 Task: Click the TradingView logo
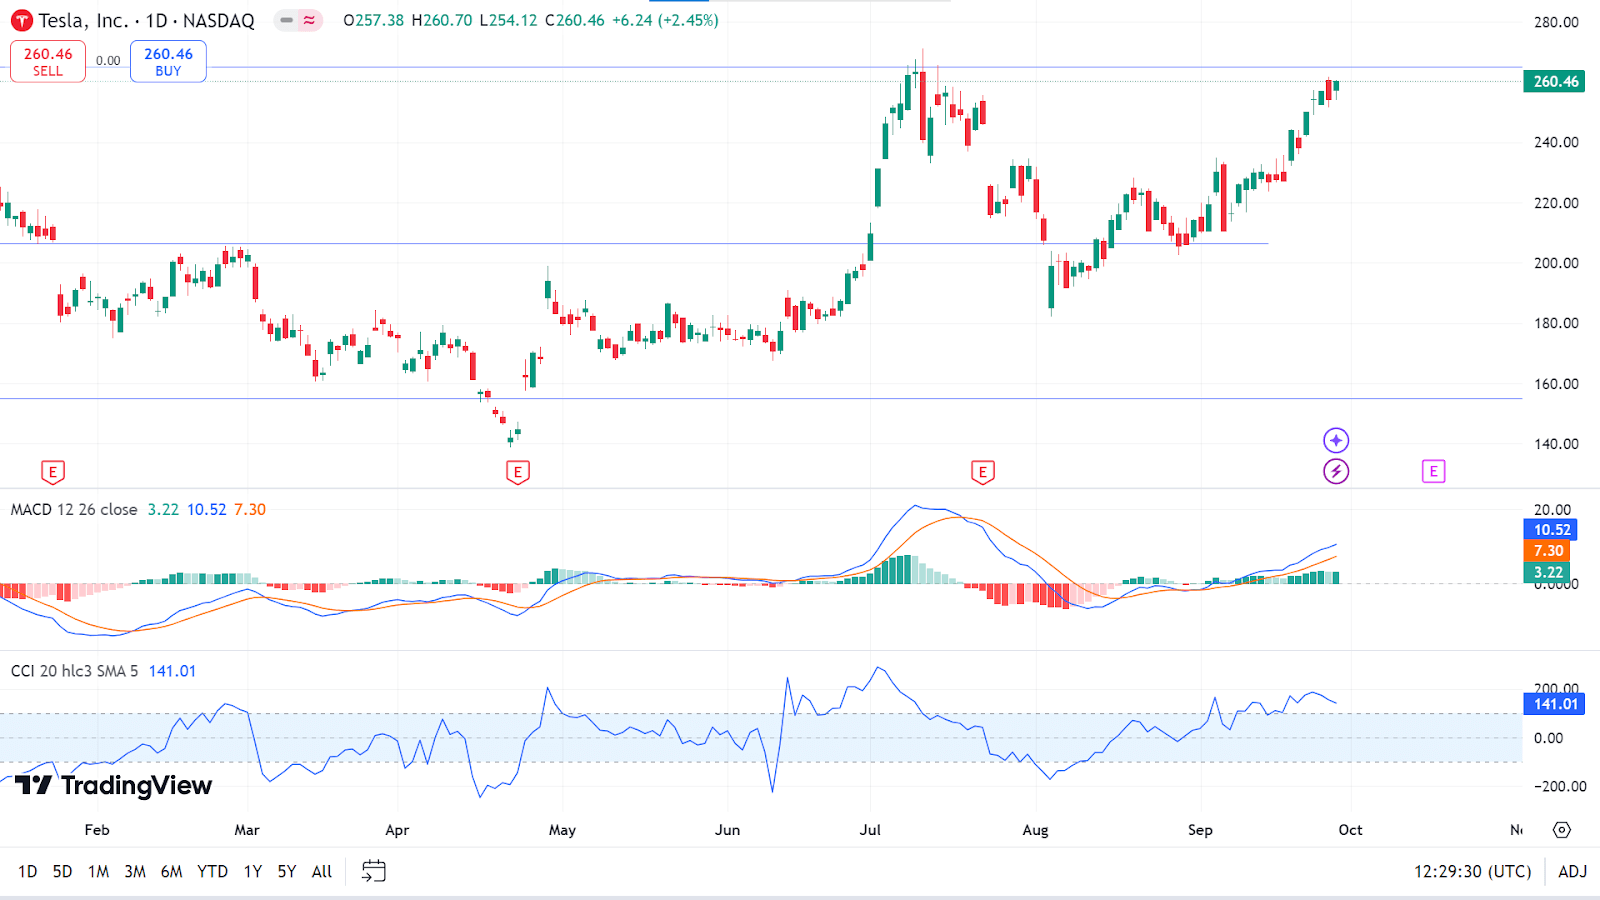click(x=113, y=785)
